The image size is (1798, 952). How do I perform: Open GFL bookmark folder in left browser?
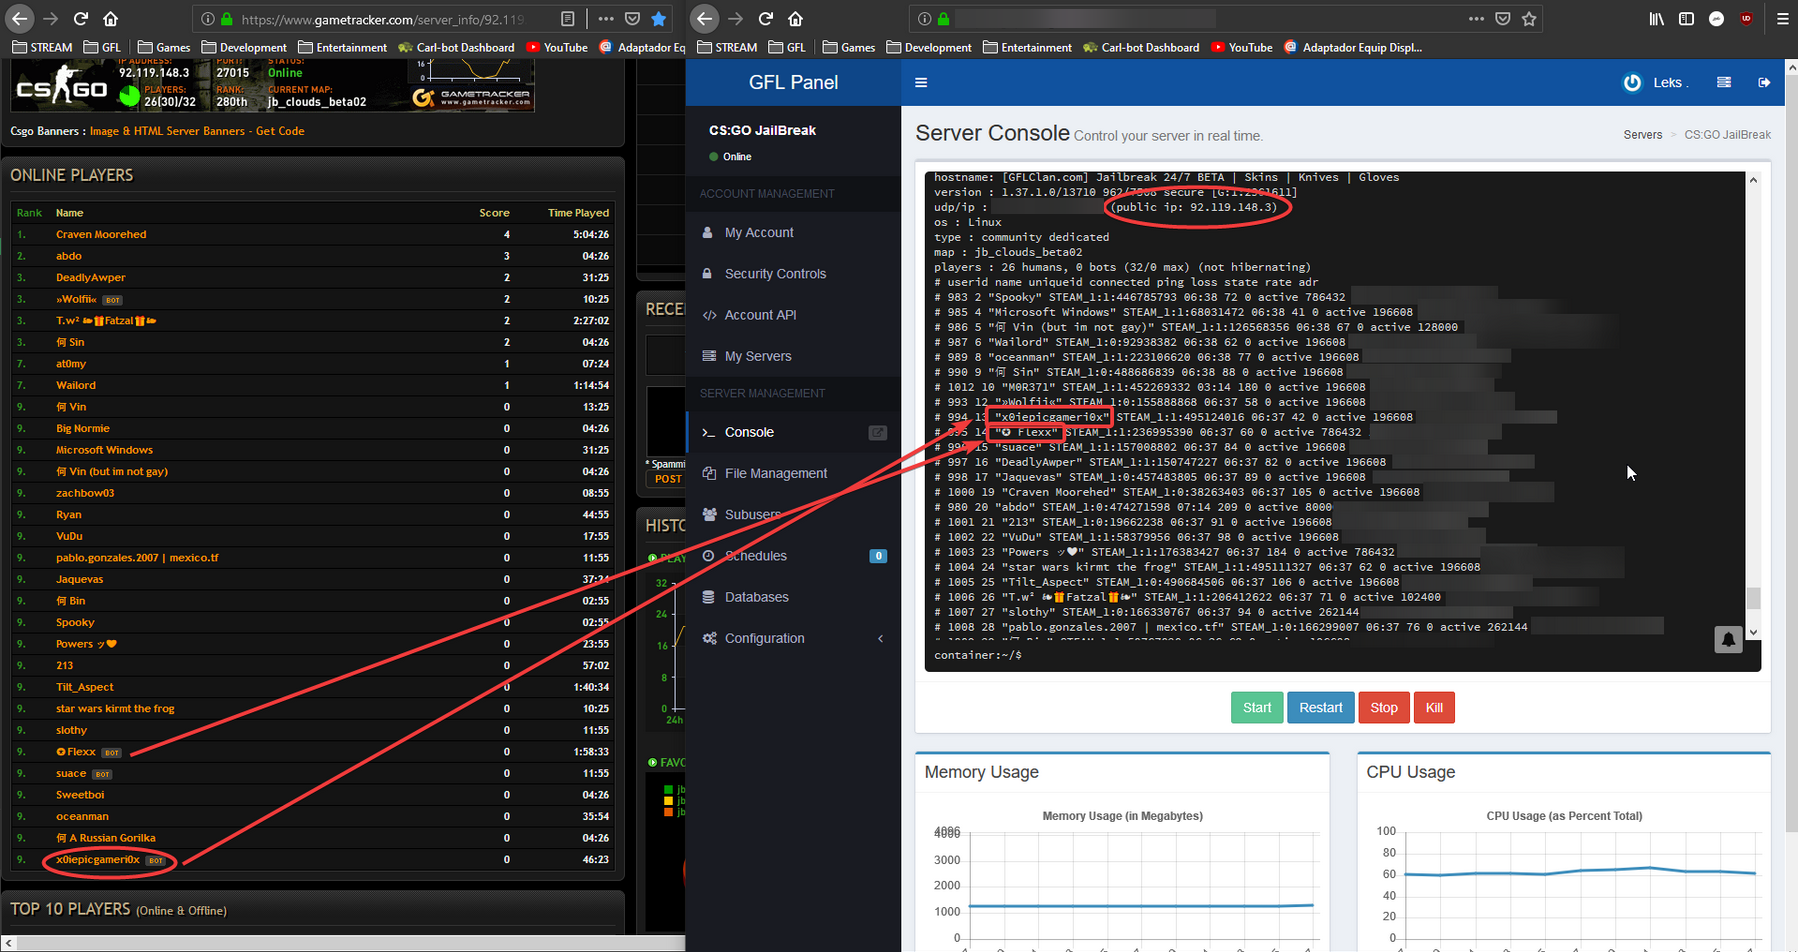point(102,47)
